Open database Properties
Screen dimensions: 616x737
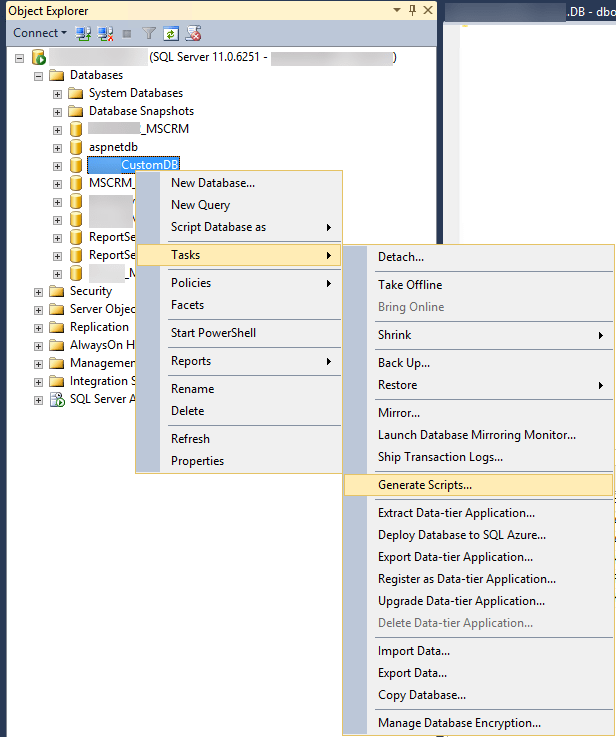(x=239, y=461)
